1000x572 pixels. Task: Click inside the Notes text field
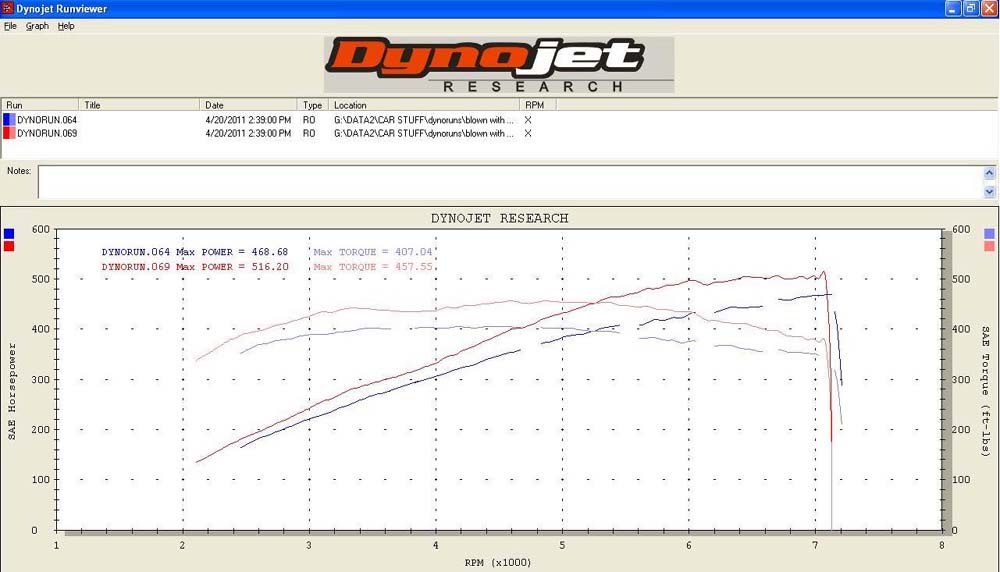click(510, 182)
